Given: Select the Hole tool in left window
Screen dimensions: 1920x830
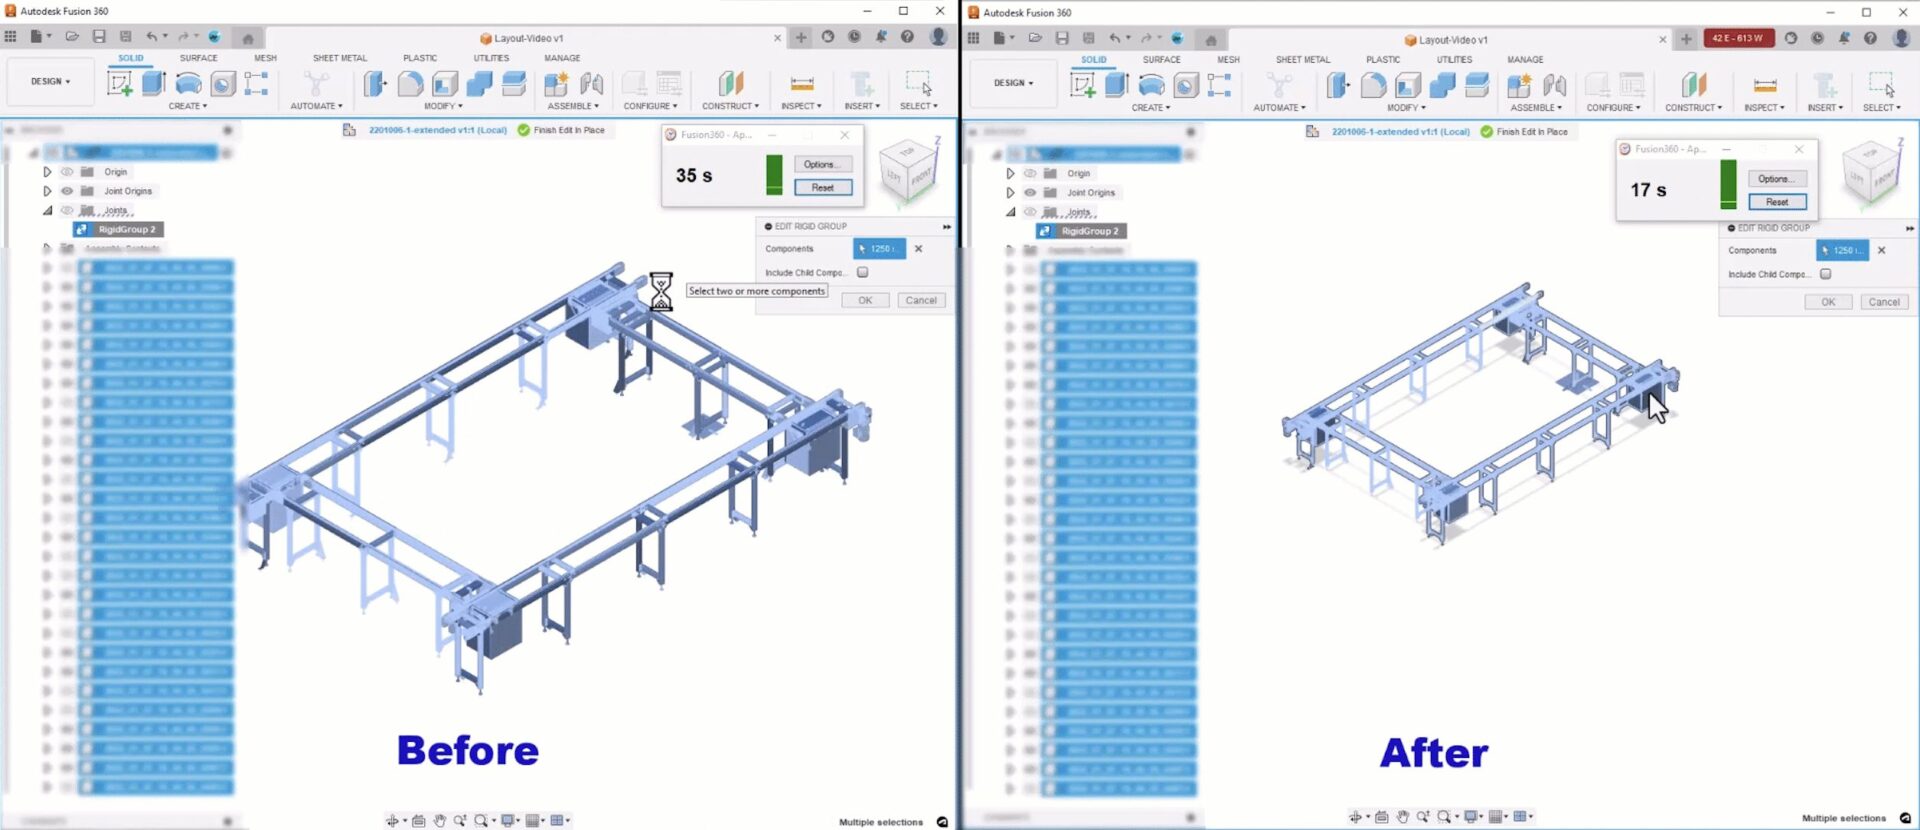Looking at the screenshot, I should (x=223, y=84).
